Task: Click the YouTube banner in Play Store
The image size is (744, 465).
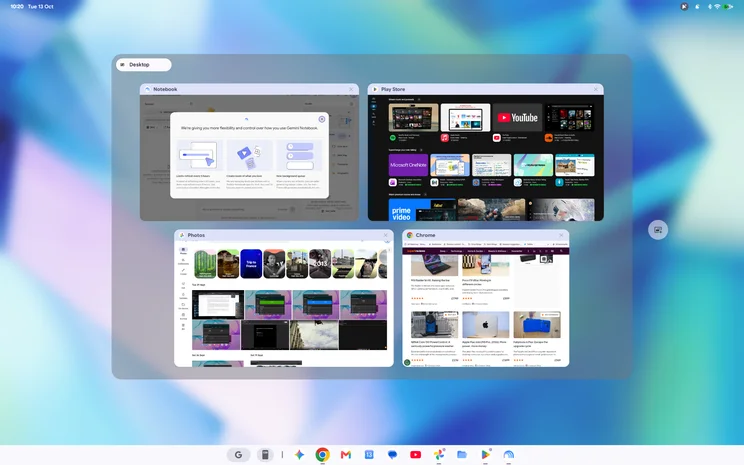Action: click(x=517, y=117)
